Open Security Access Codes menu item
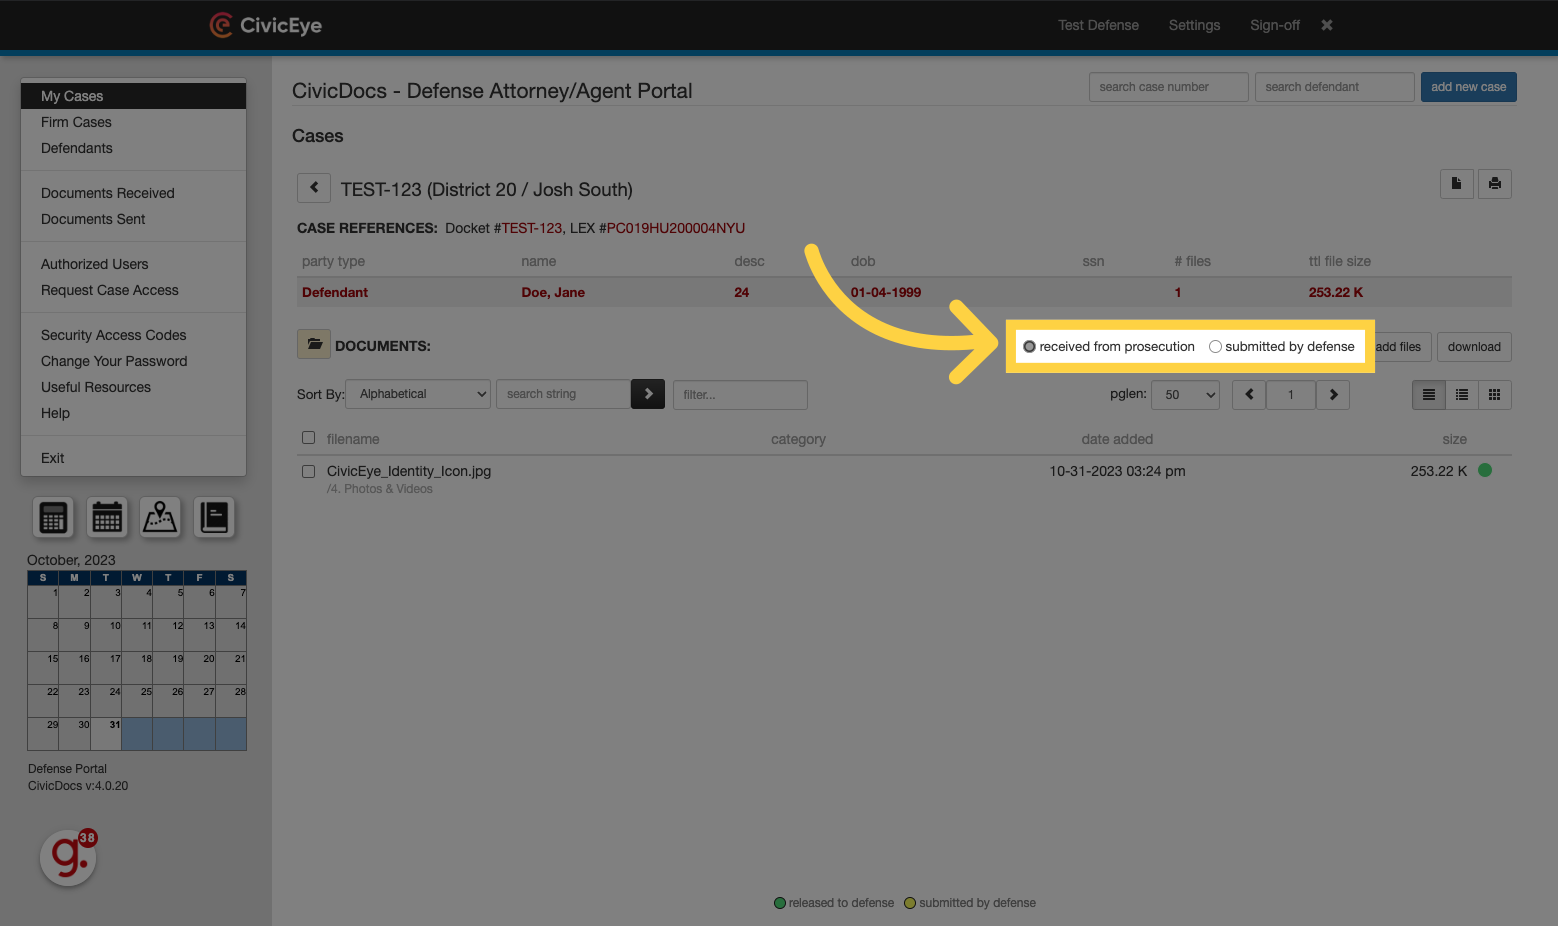 tap(133, 335)
